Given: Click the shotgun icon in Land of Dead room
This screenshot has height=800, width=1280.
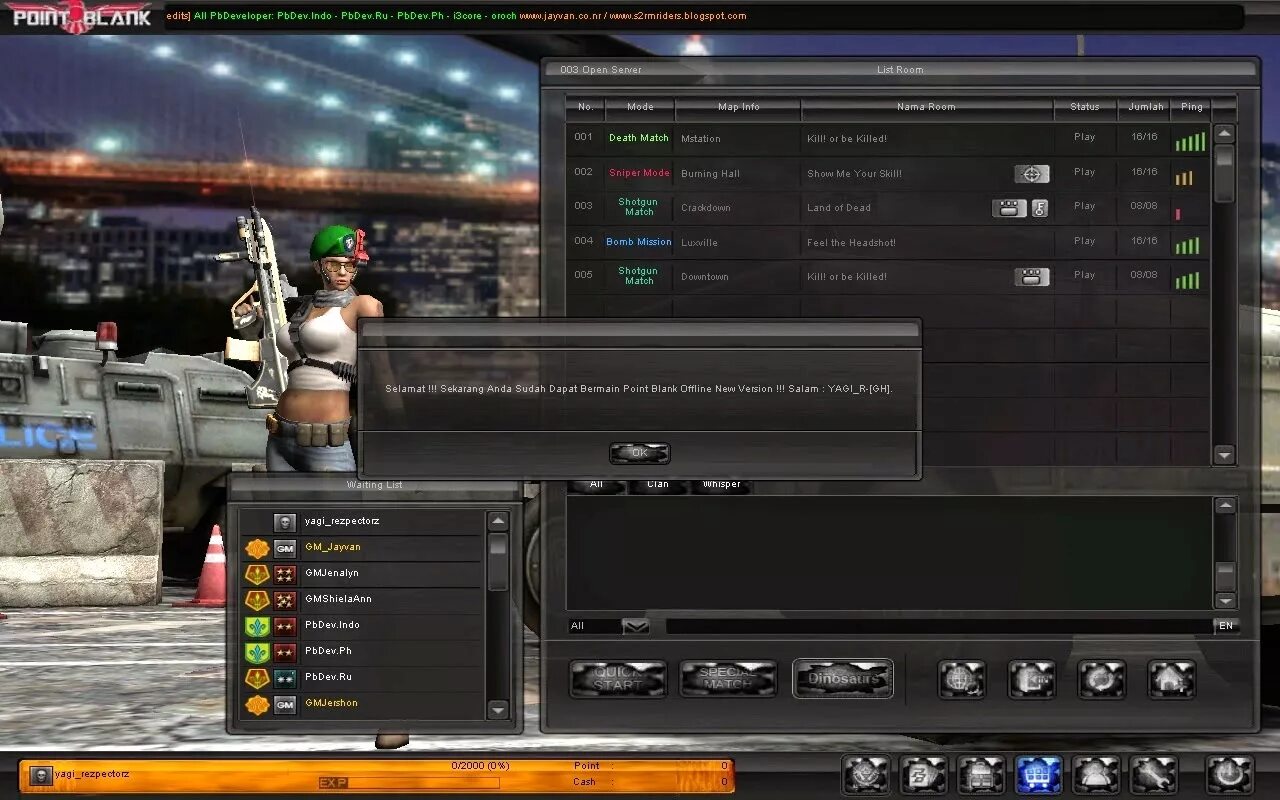Looking at the screenshot, I should point(1010,208).
